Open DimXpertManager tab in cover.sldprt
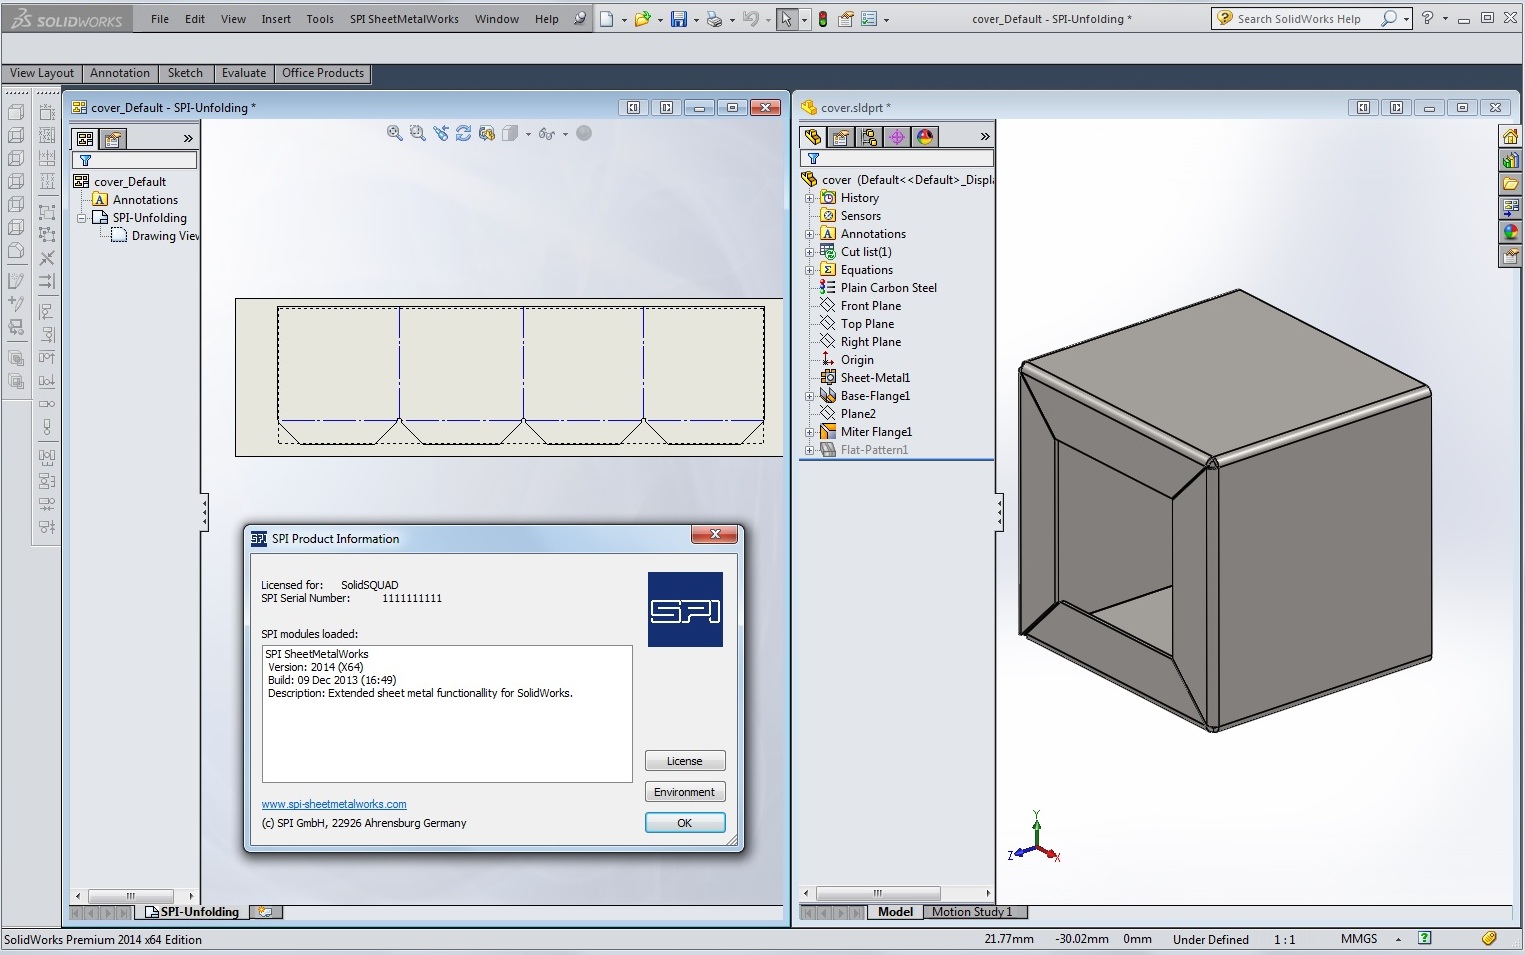Image resolution: width=1525 pixels, height=955 pixels. [897, 137]
